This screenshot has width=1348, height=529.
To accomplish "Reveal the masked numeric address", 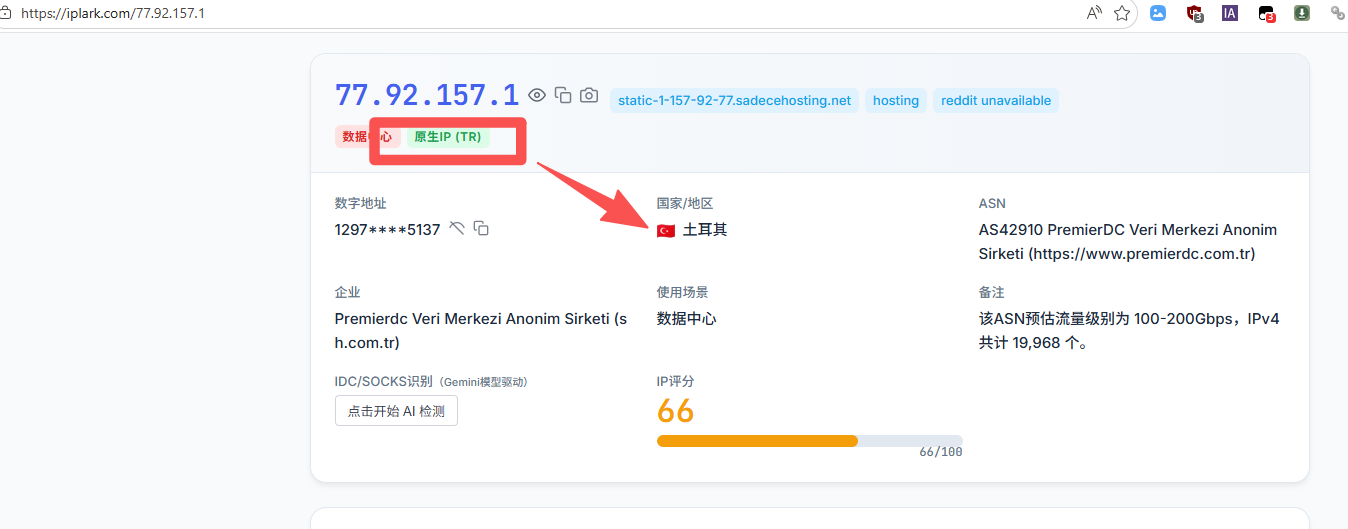I will pyautogui.click(x=457, y=229).
